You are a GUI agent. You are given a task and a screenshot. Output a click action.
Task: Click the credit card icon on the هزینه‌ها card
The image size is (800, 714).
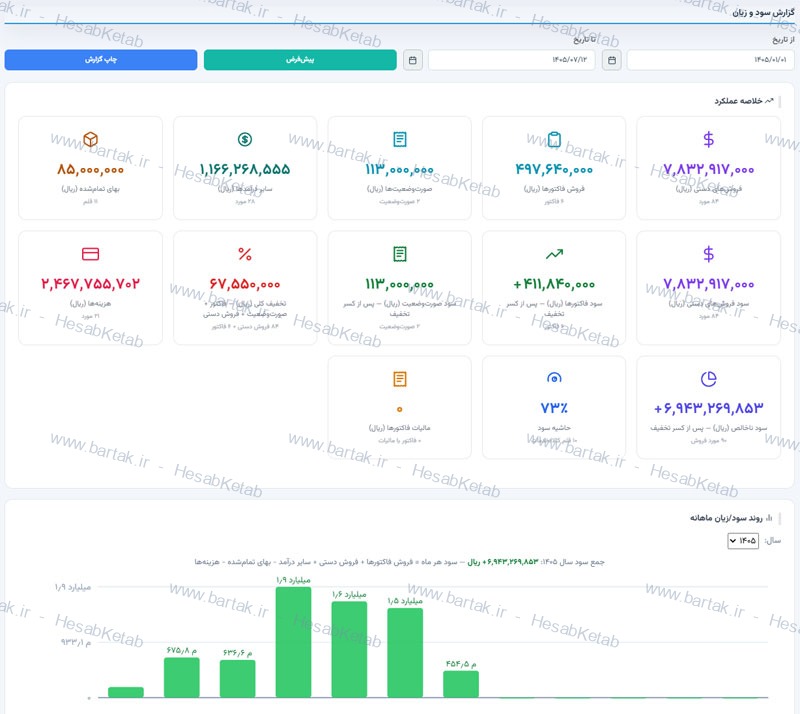pyautogui.click(x=90, y=254)
